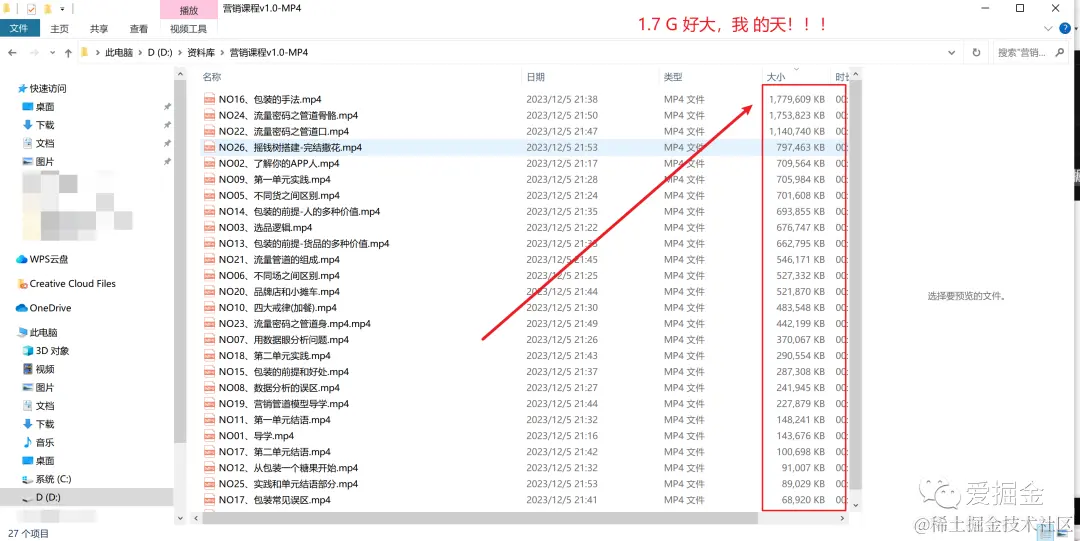Select file NO26、摇钱树搭建-完结撒花.mp4
Screen dimensions: 1080x541
tap(290, 147)
